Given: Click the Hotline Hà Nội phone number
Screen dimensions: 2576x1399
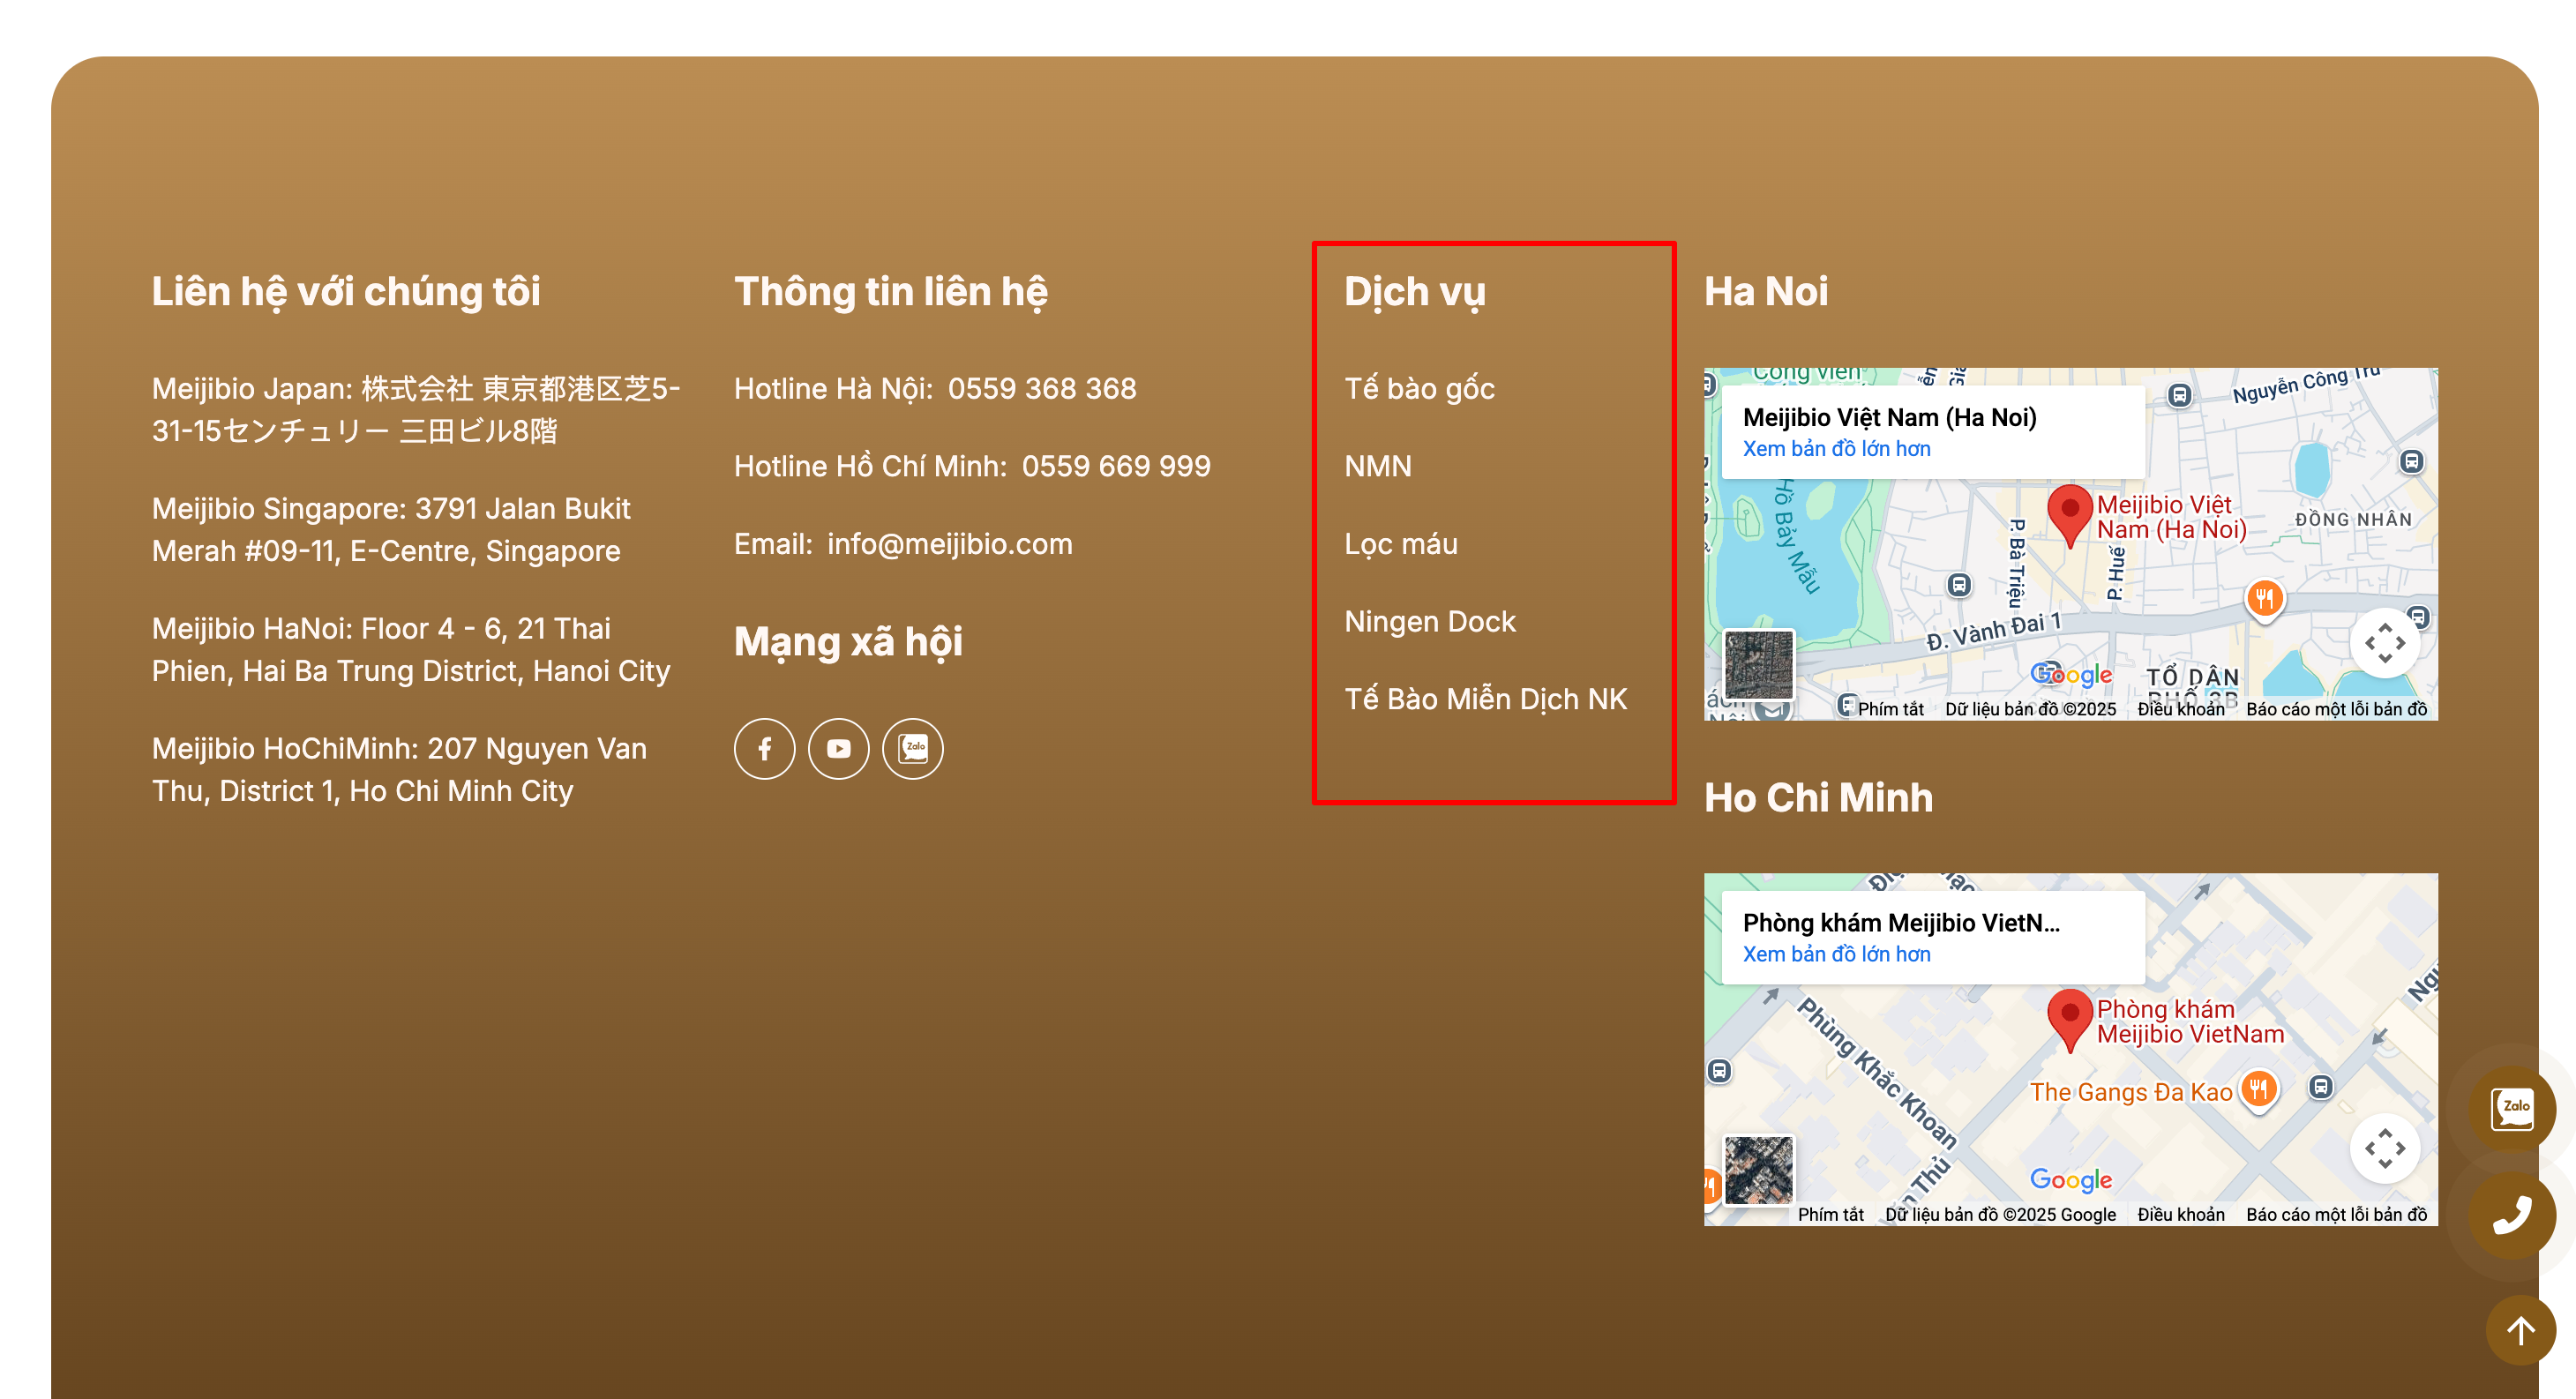Looking at the screenshot, I should click(x=1041, y=388).
